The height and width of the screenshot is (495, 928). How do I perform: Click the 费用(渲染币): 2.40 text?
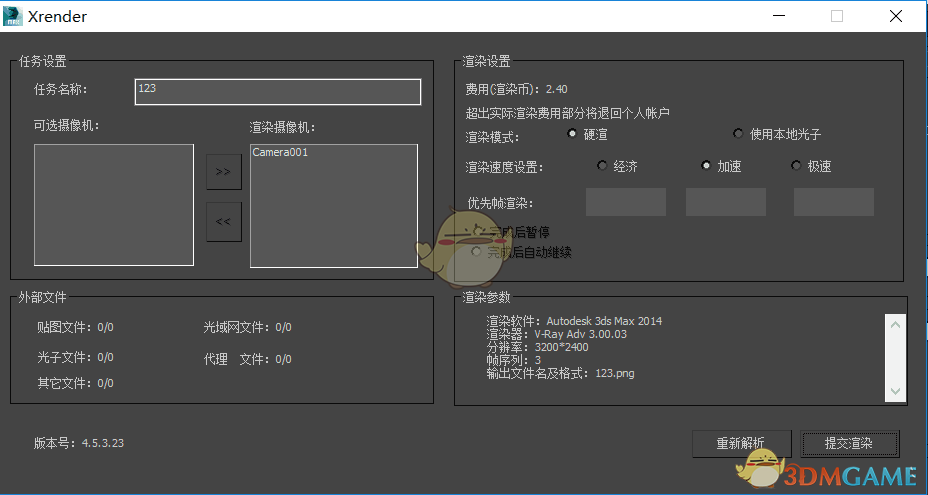(516, 89)
